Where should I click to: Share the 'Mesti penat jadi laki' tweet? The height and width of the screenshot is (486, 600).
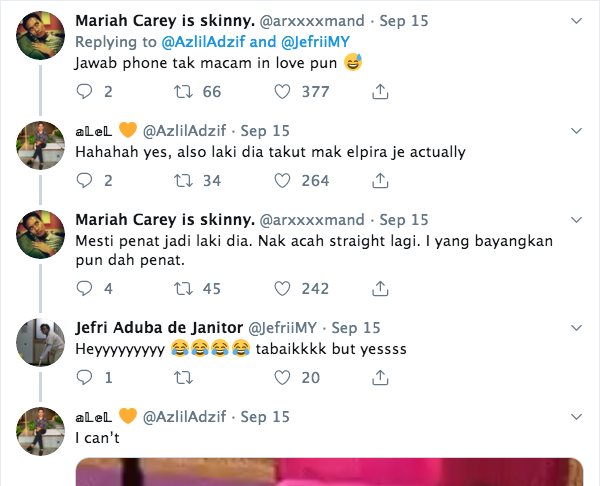[380, 289]
